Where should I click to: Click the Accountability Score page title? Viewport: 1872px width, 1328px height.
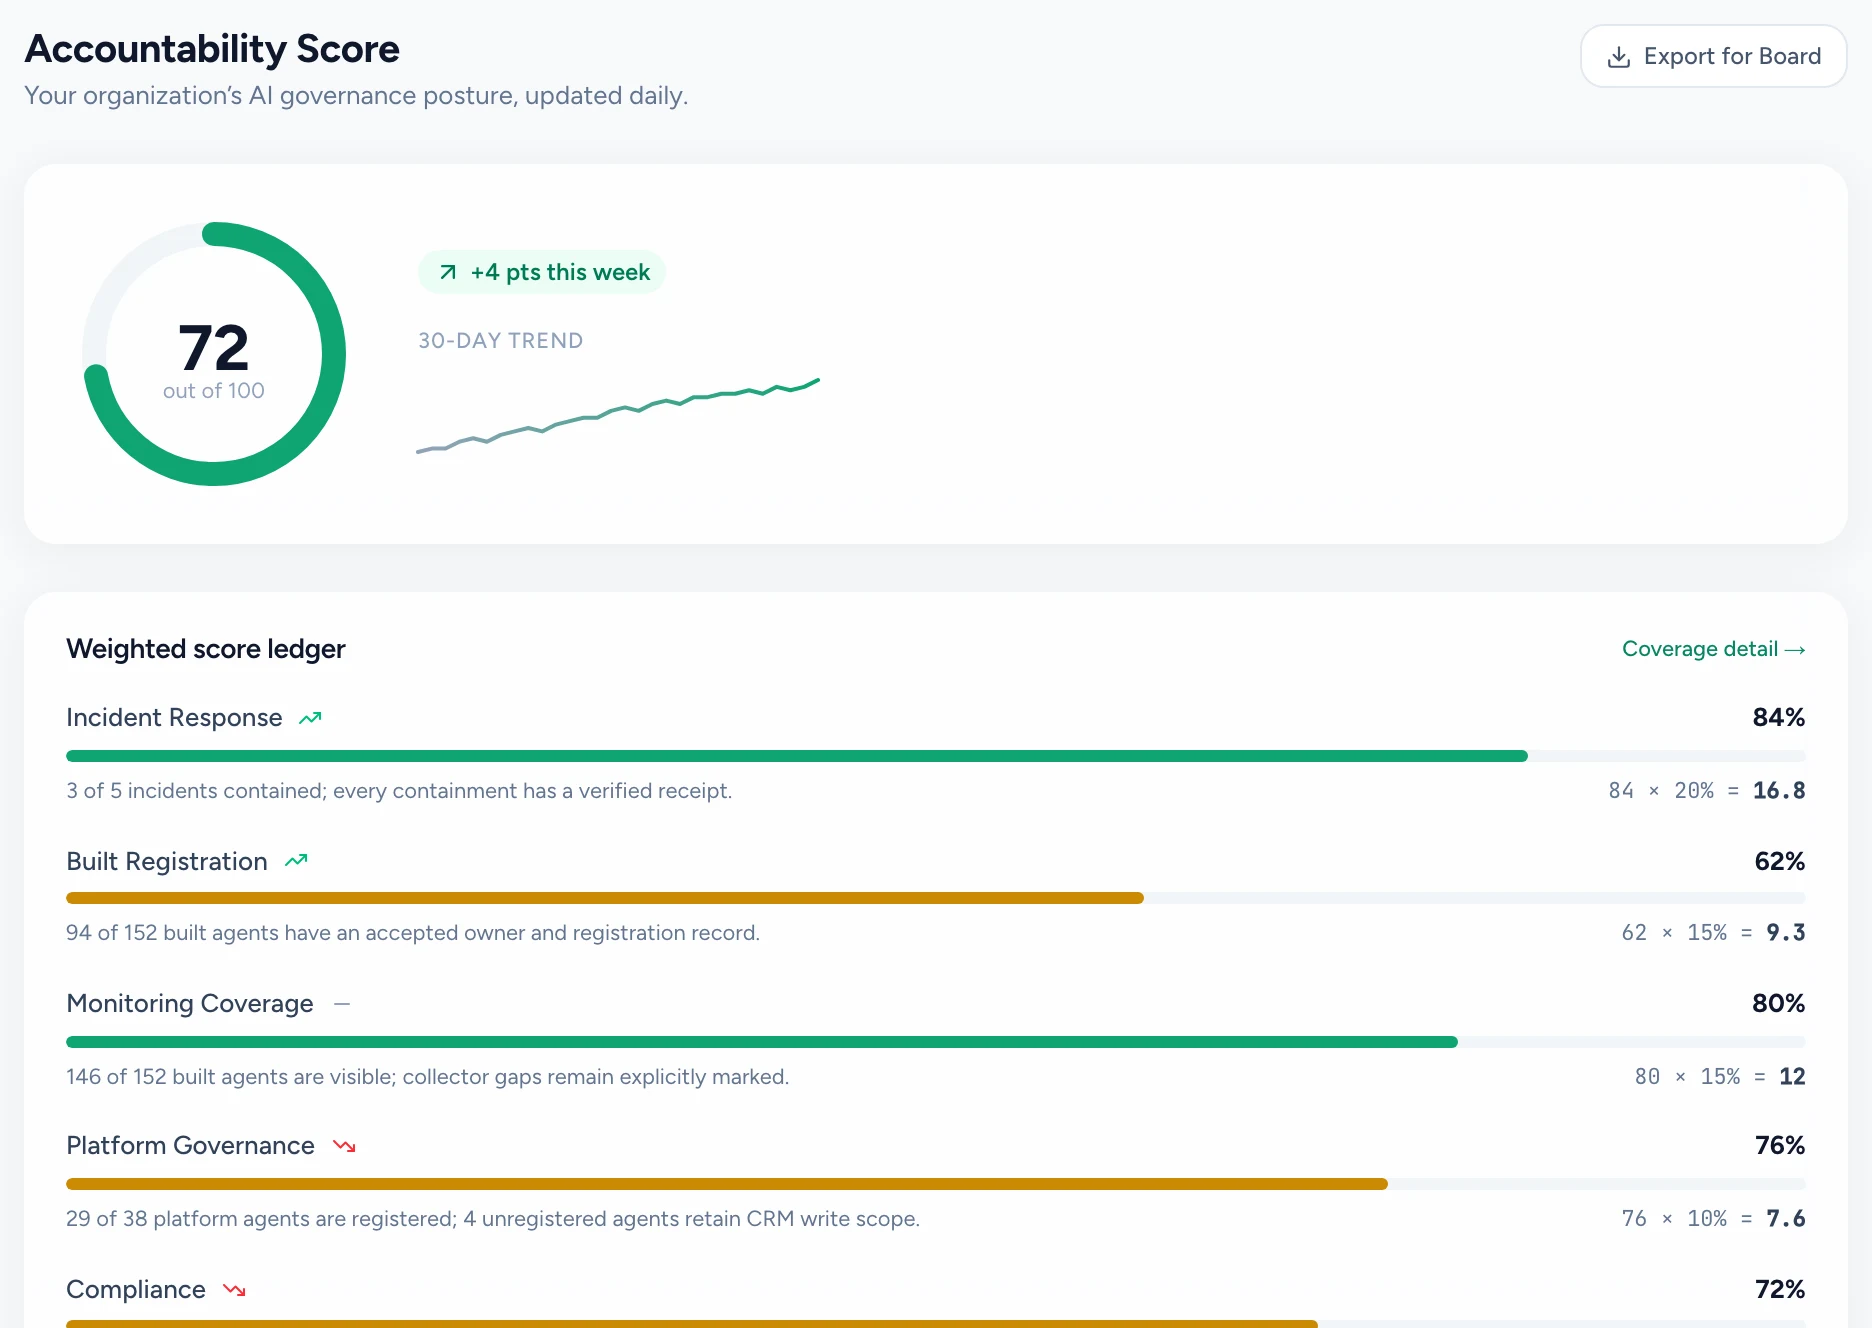click(212, 49)
